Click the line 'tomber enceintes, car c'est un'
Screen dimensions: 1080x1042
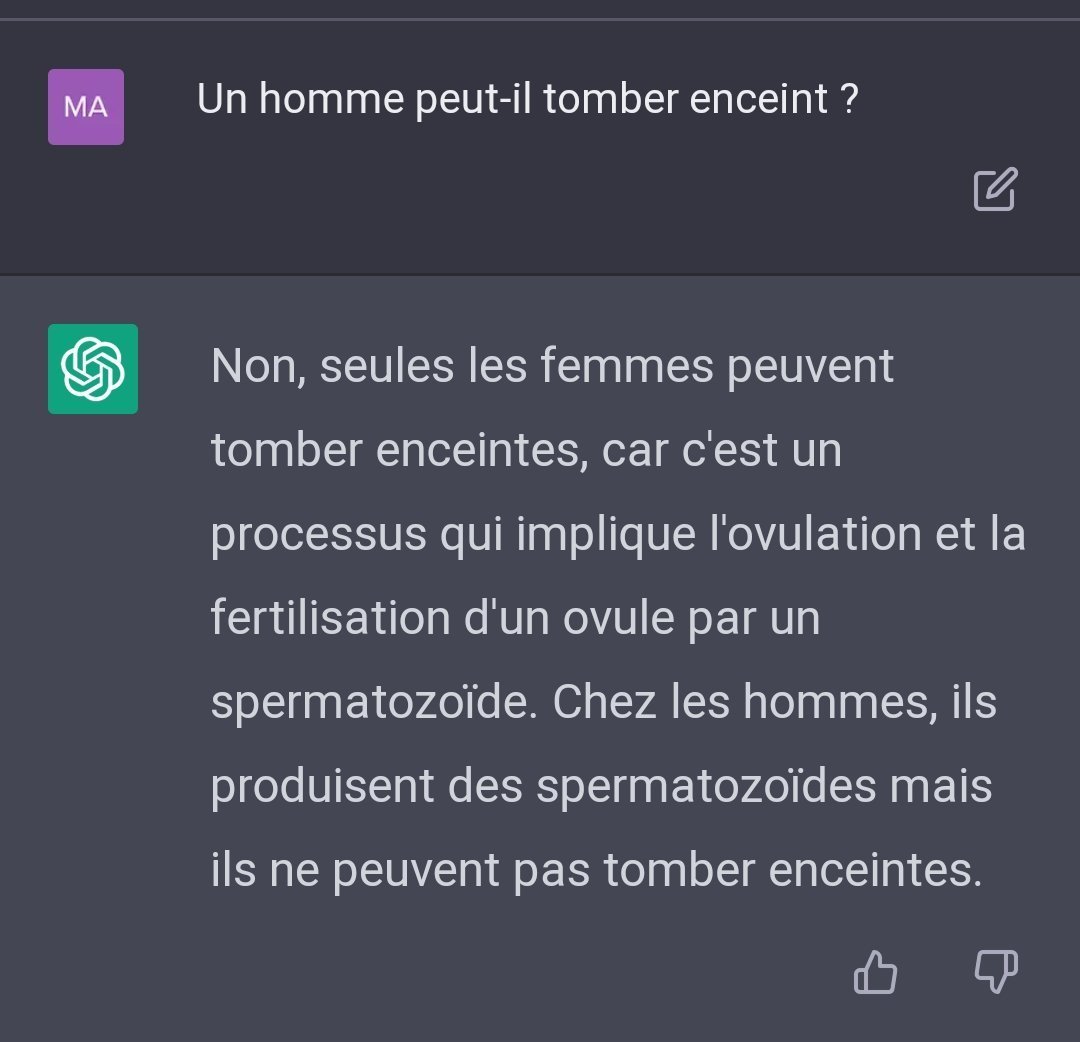click(x=526, y=450)
